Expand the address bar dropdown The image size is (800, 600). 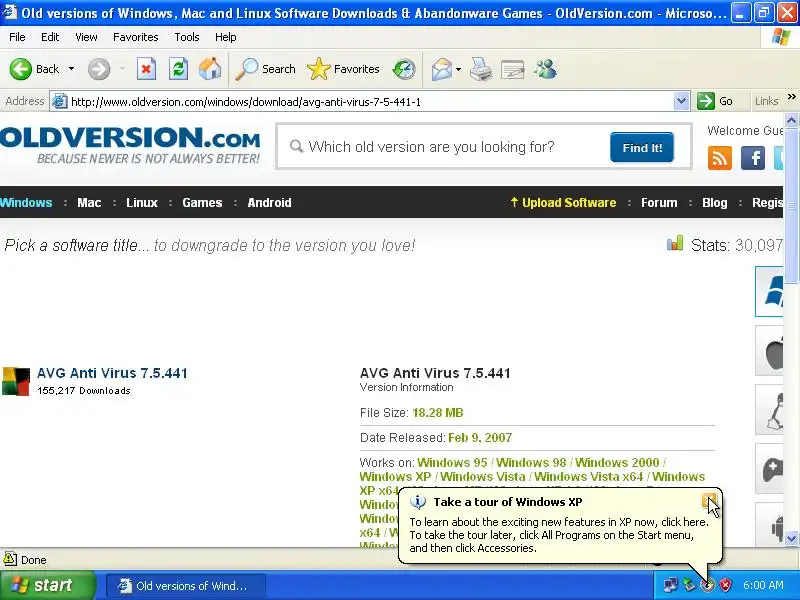click(x=681, y=102)
